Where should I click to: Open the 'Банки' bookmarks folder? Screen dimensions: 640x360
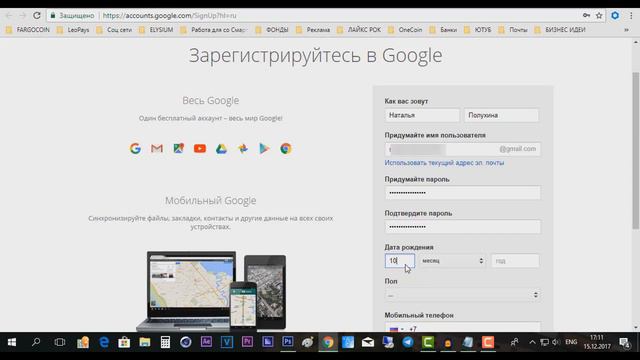click(443, 30)
